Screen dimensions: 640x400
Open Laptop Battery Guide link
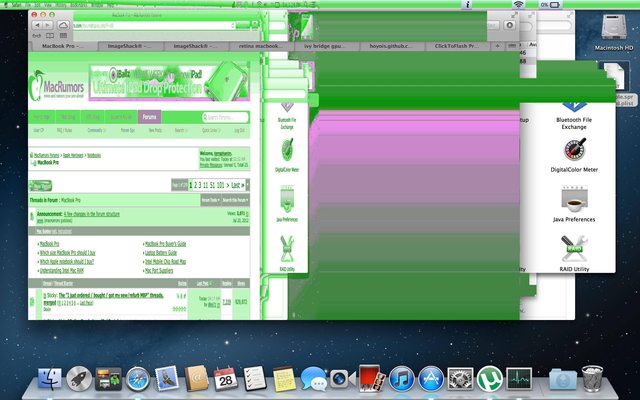(161, 253)
